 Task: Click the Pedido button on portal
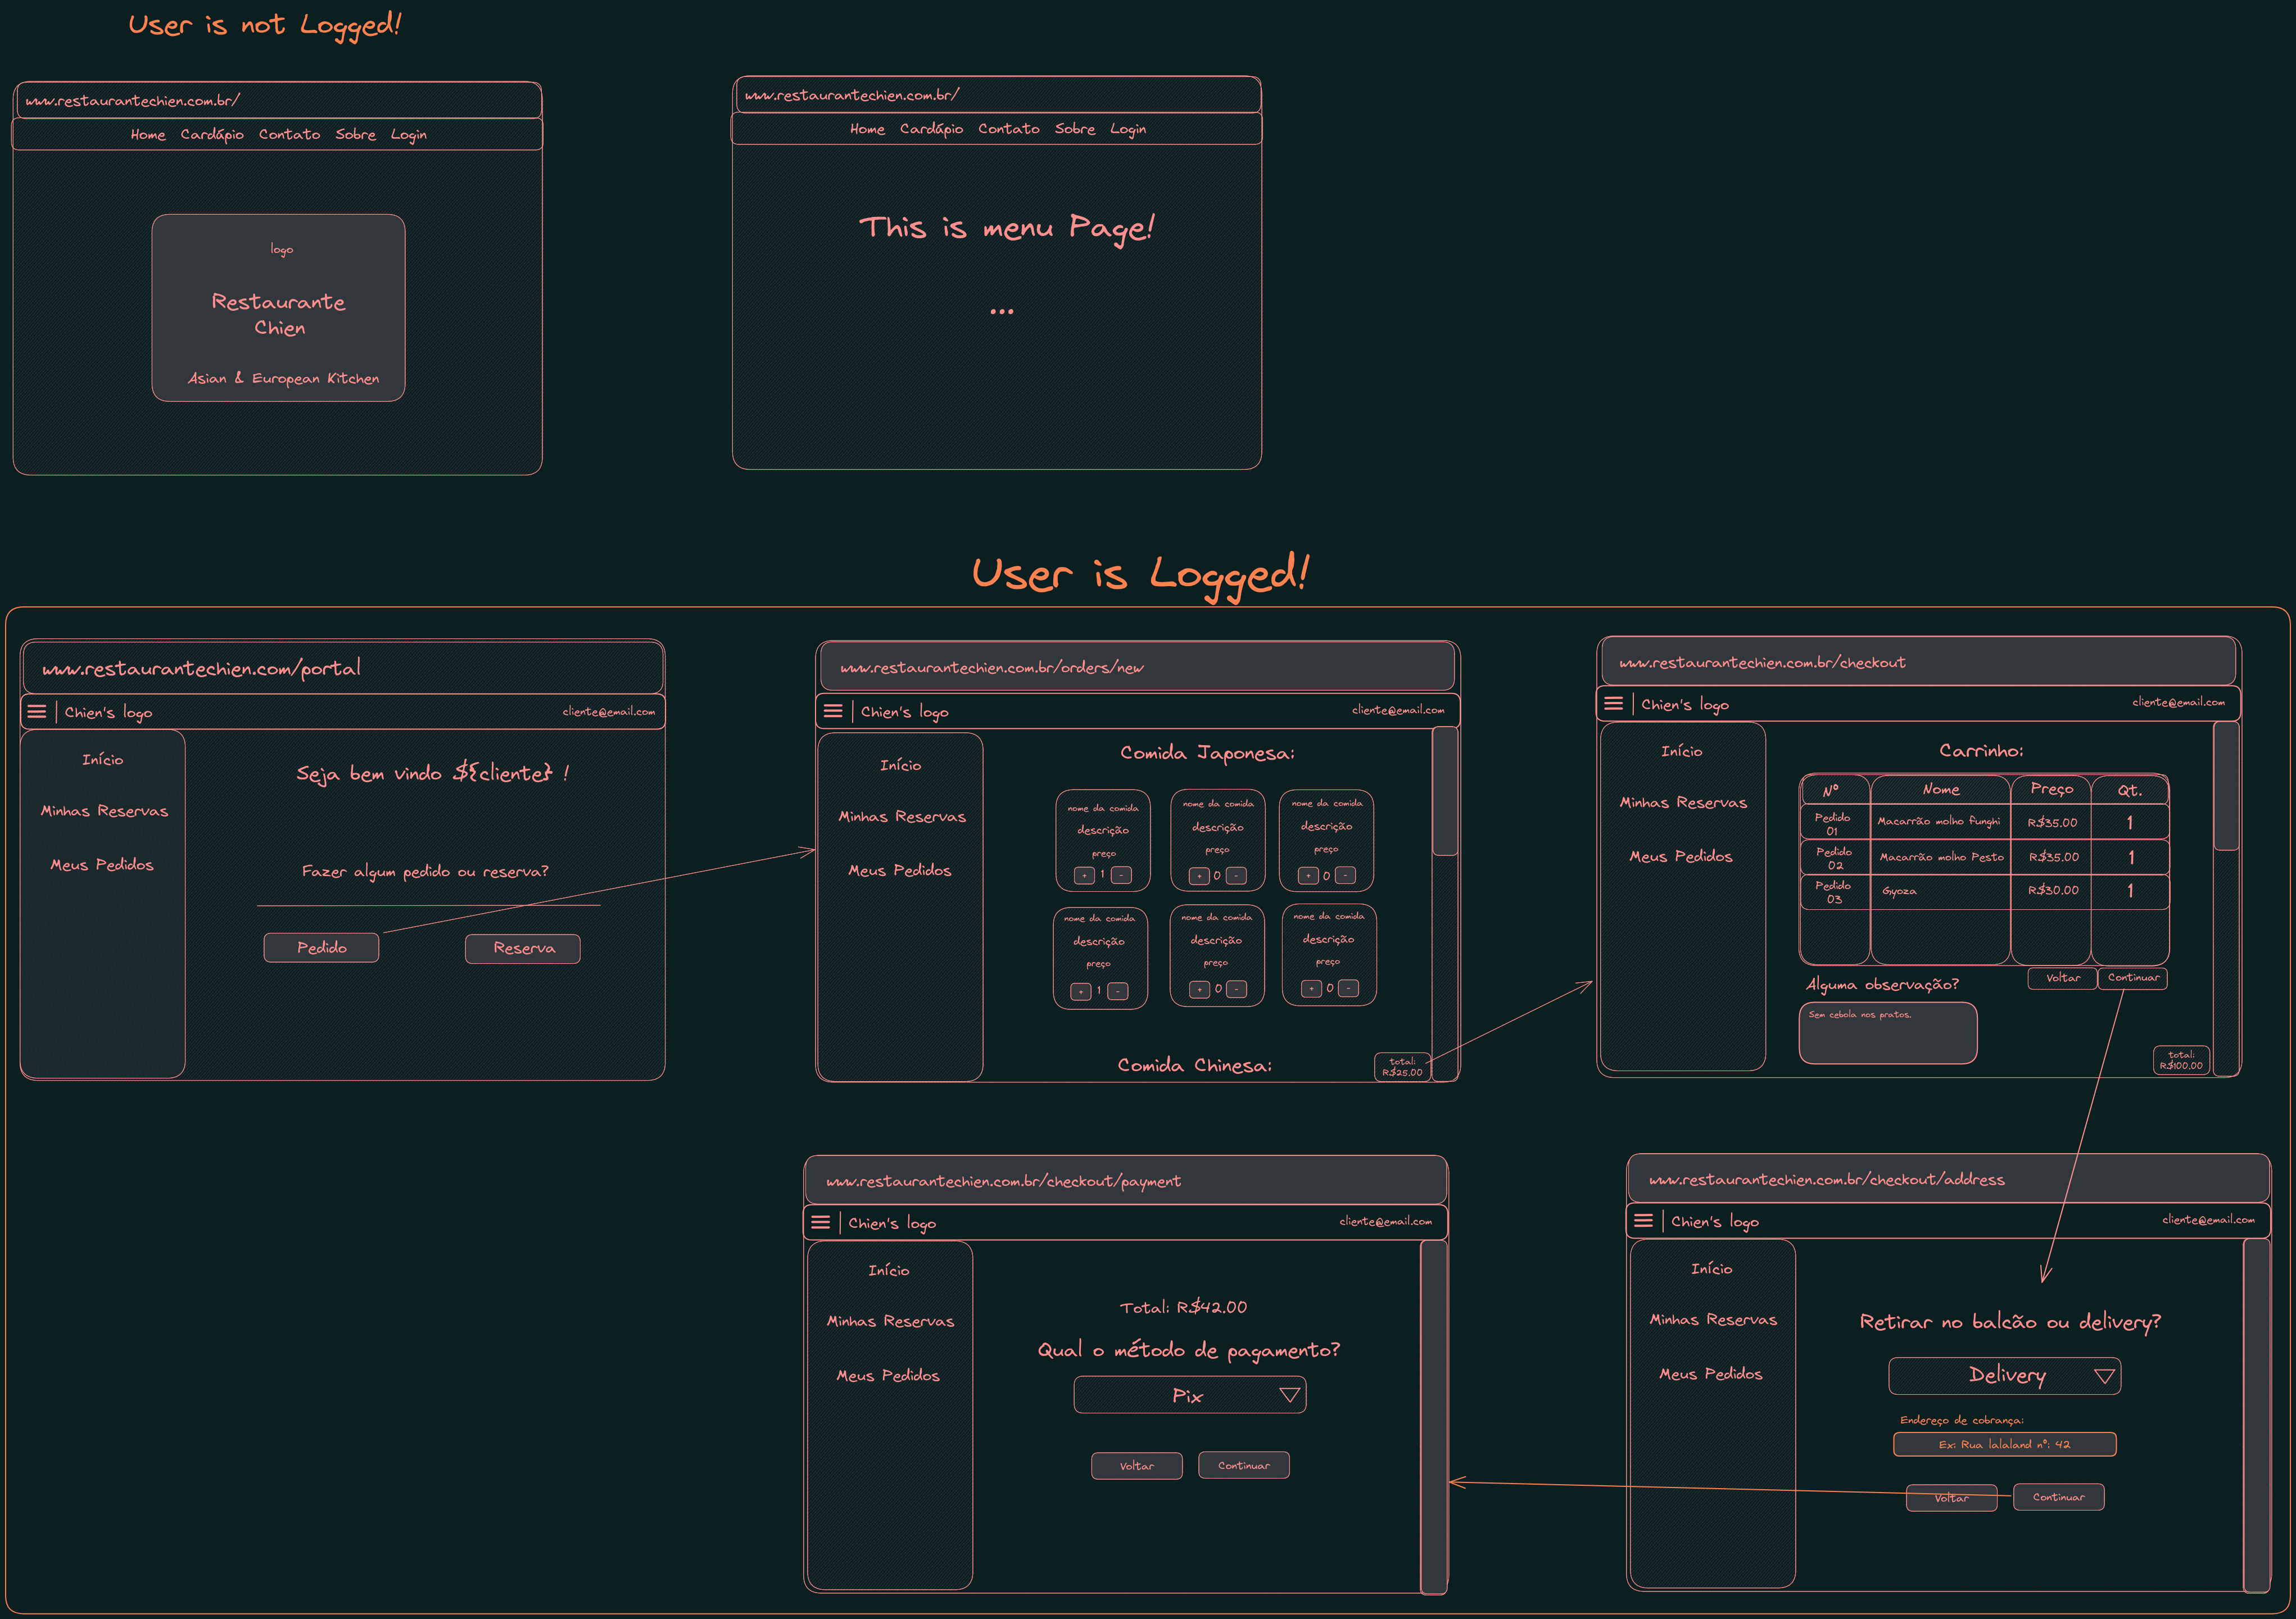(x=321, y=948)
